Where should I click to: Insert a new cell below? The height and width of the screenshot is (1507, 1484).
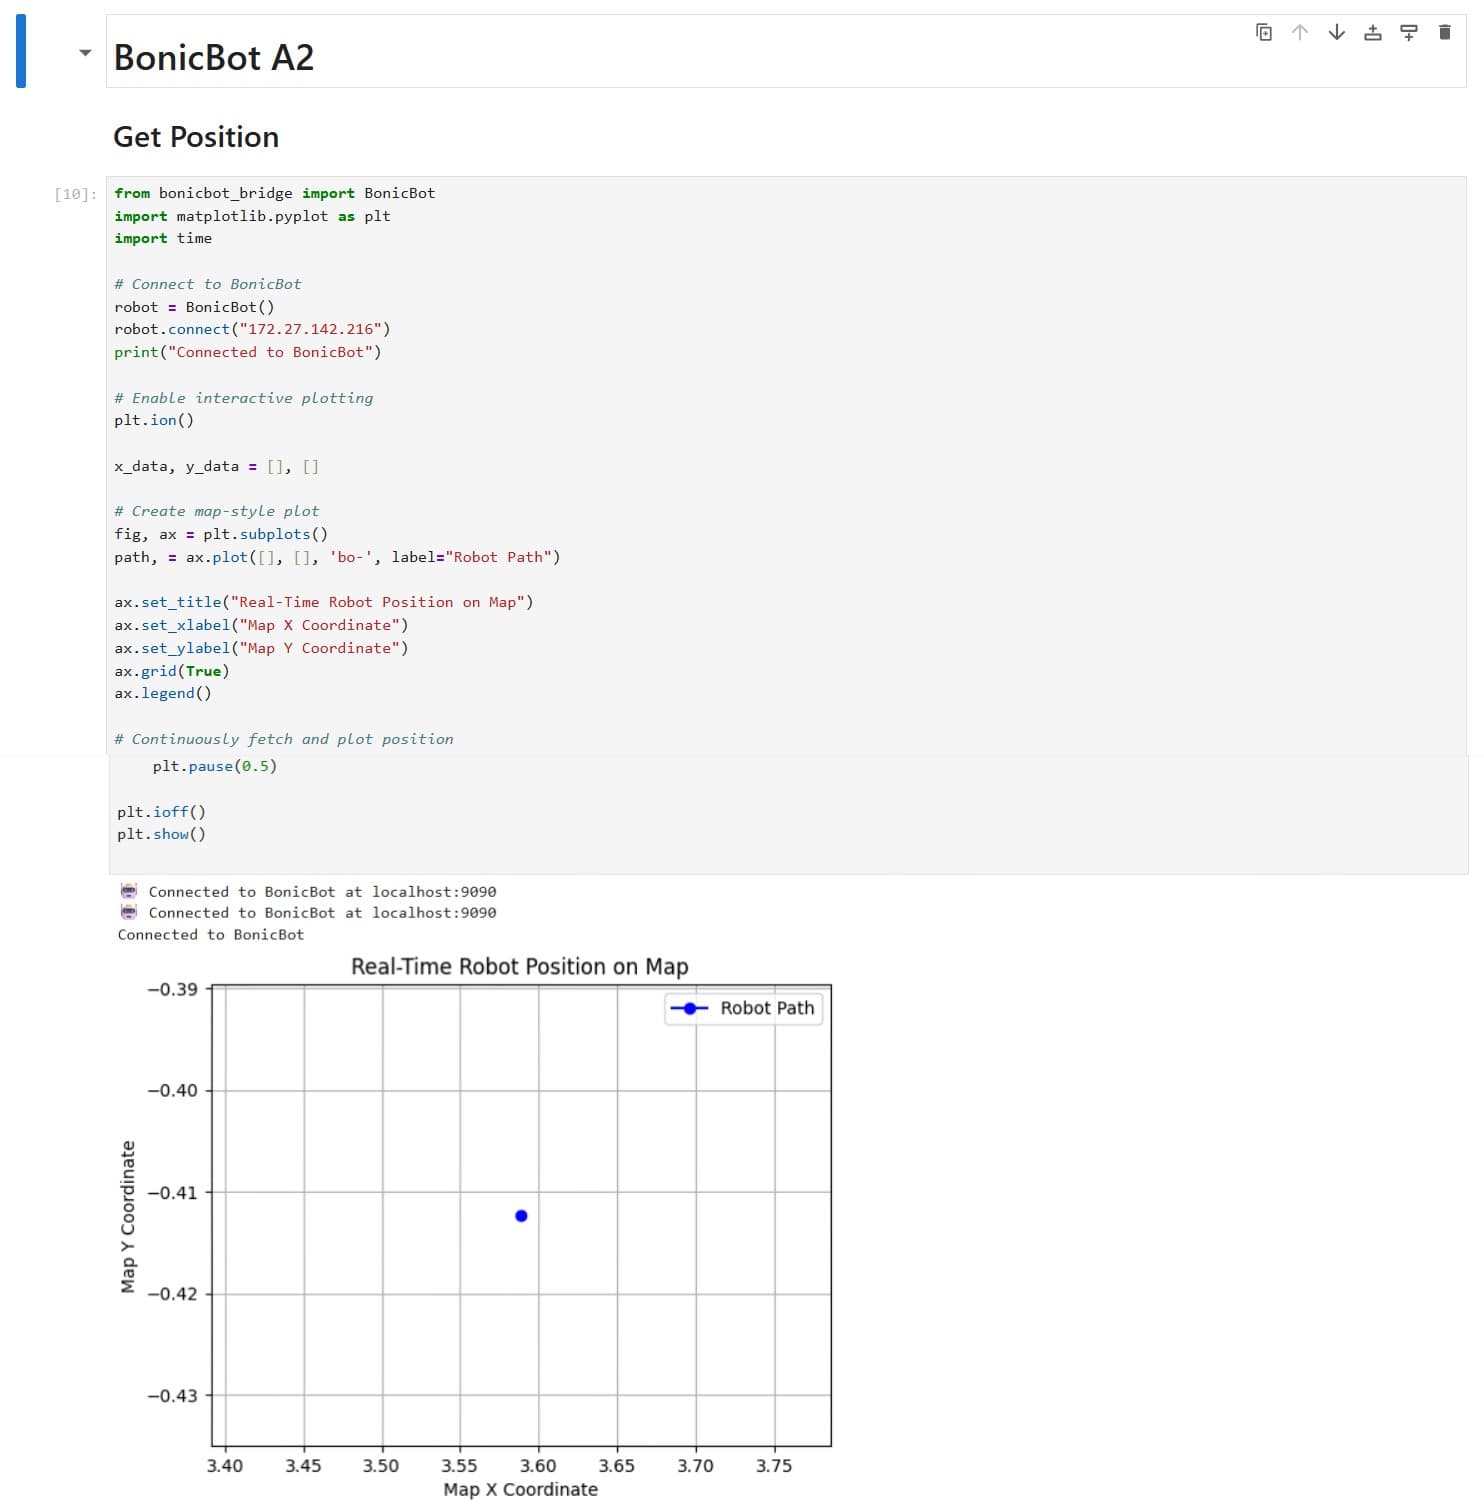(x=1407, y=32)
